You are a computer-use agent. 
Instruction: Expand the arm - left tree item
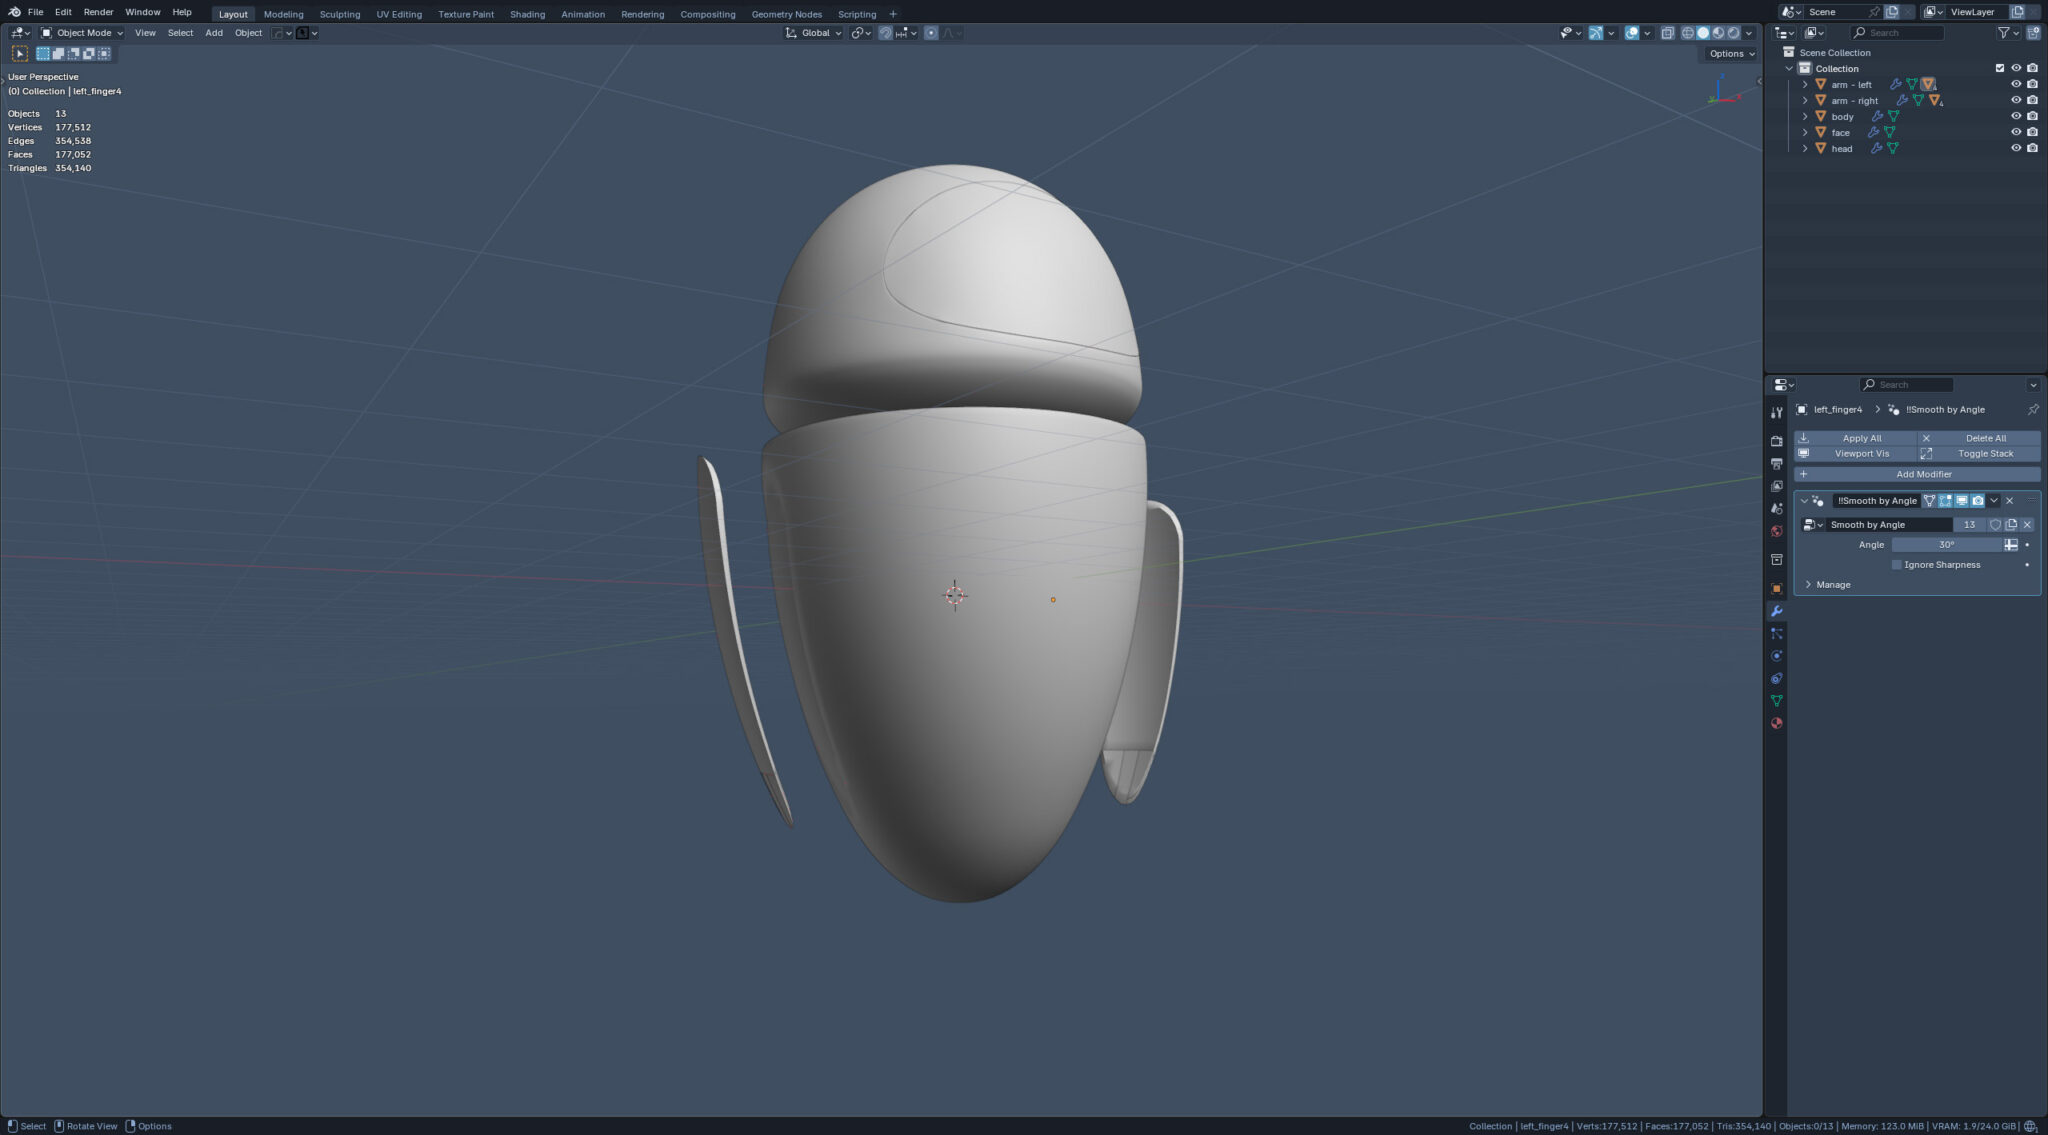point(1805,85)
